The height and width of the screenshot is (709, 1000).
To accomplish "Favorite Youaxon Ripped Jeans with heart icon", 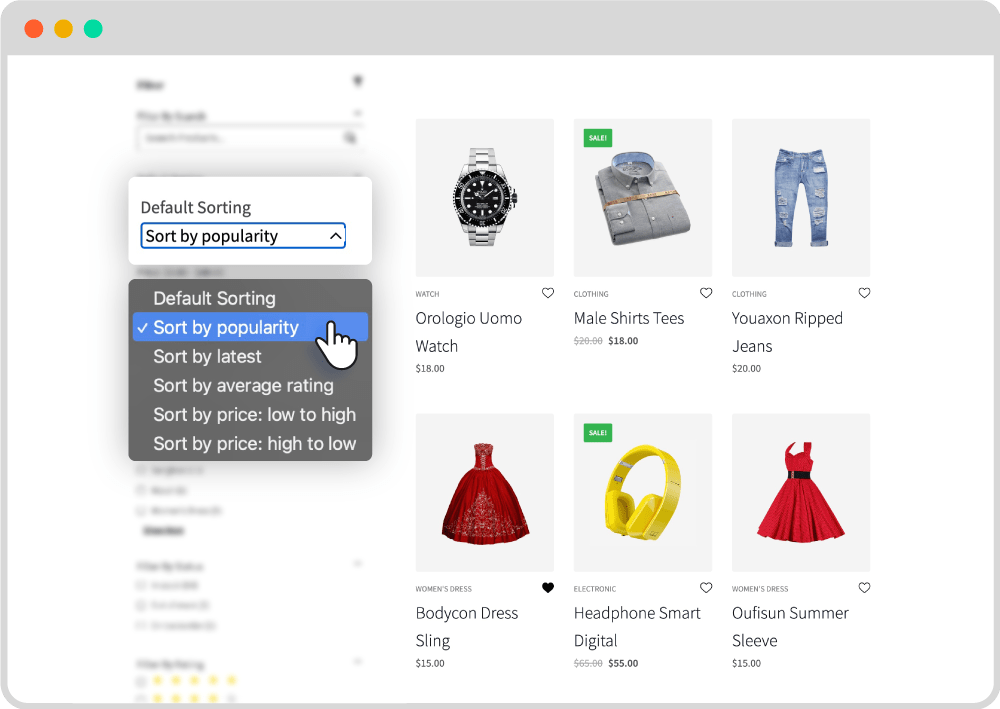I will [864, 293].
